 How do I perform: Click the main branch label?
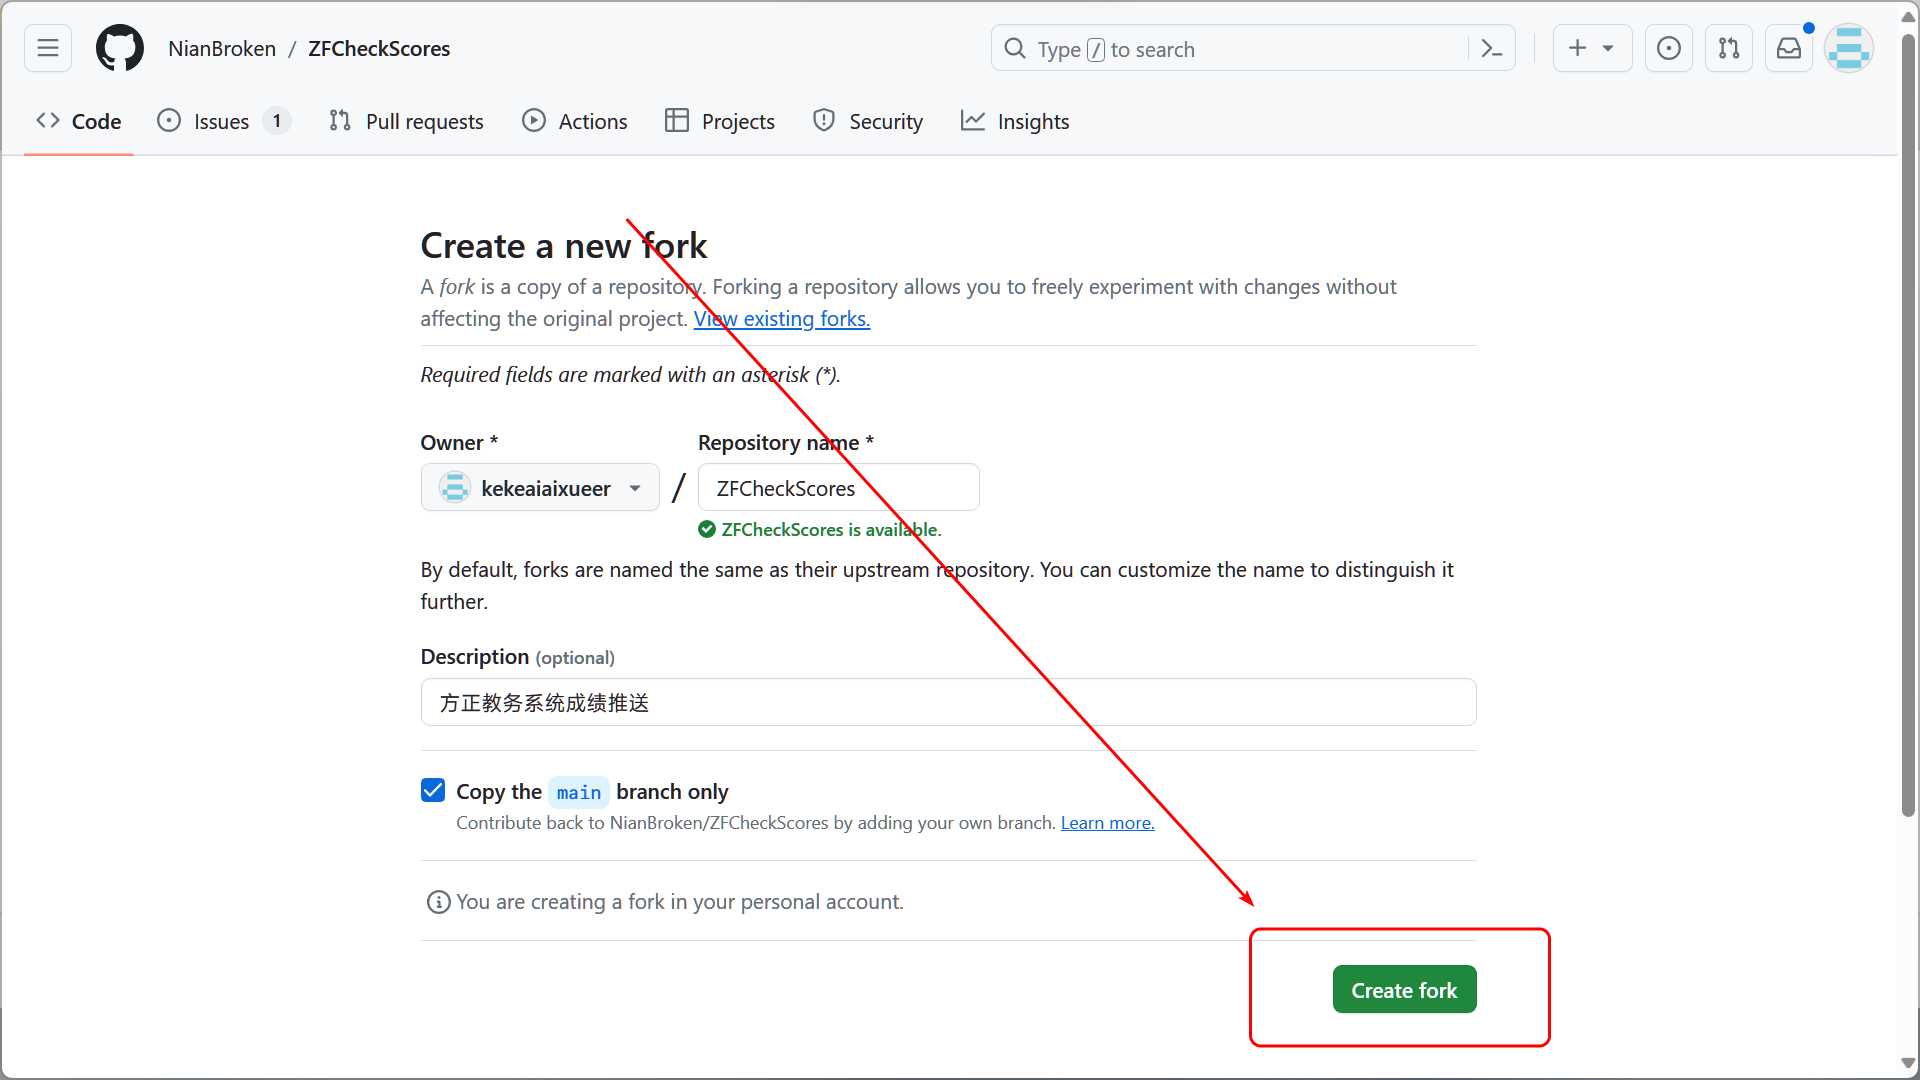[x=579, y=792]
